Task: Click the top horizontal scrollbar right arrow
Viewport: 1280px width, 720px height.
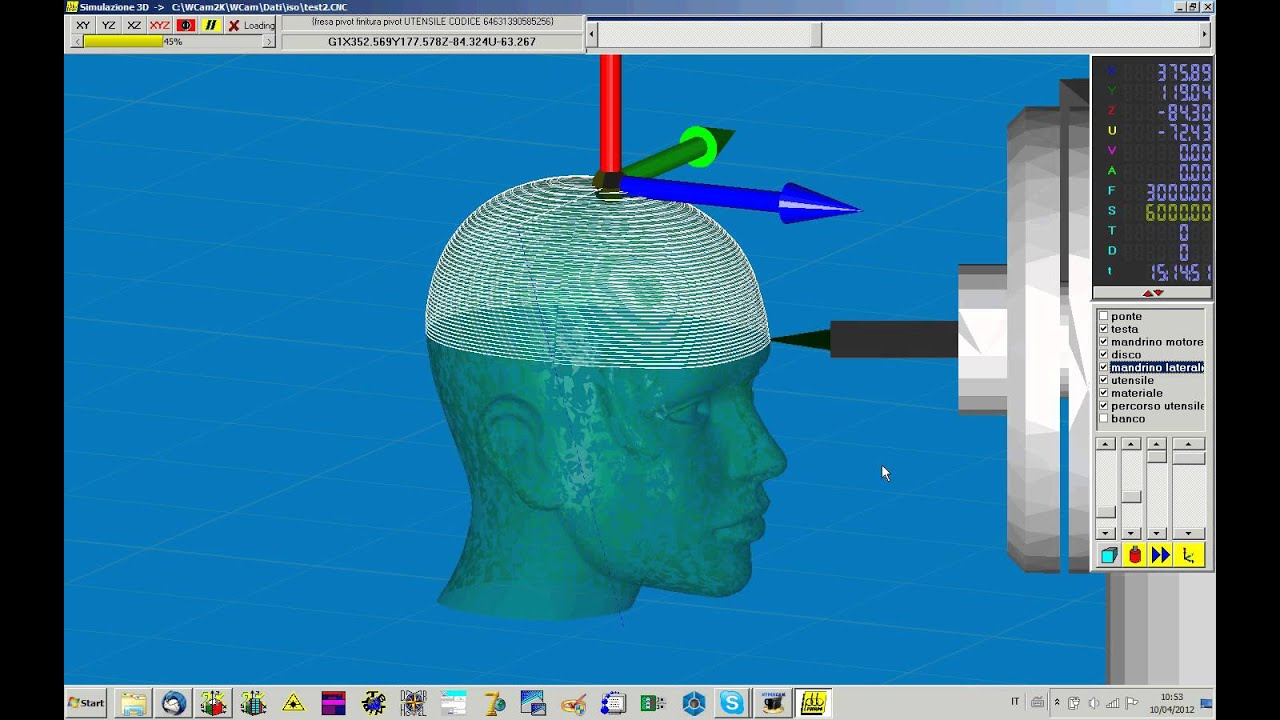Action: pyautogui.click(x=1204, y=34)
